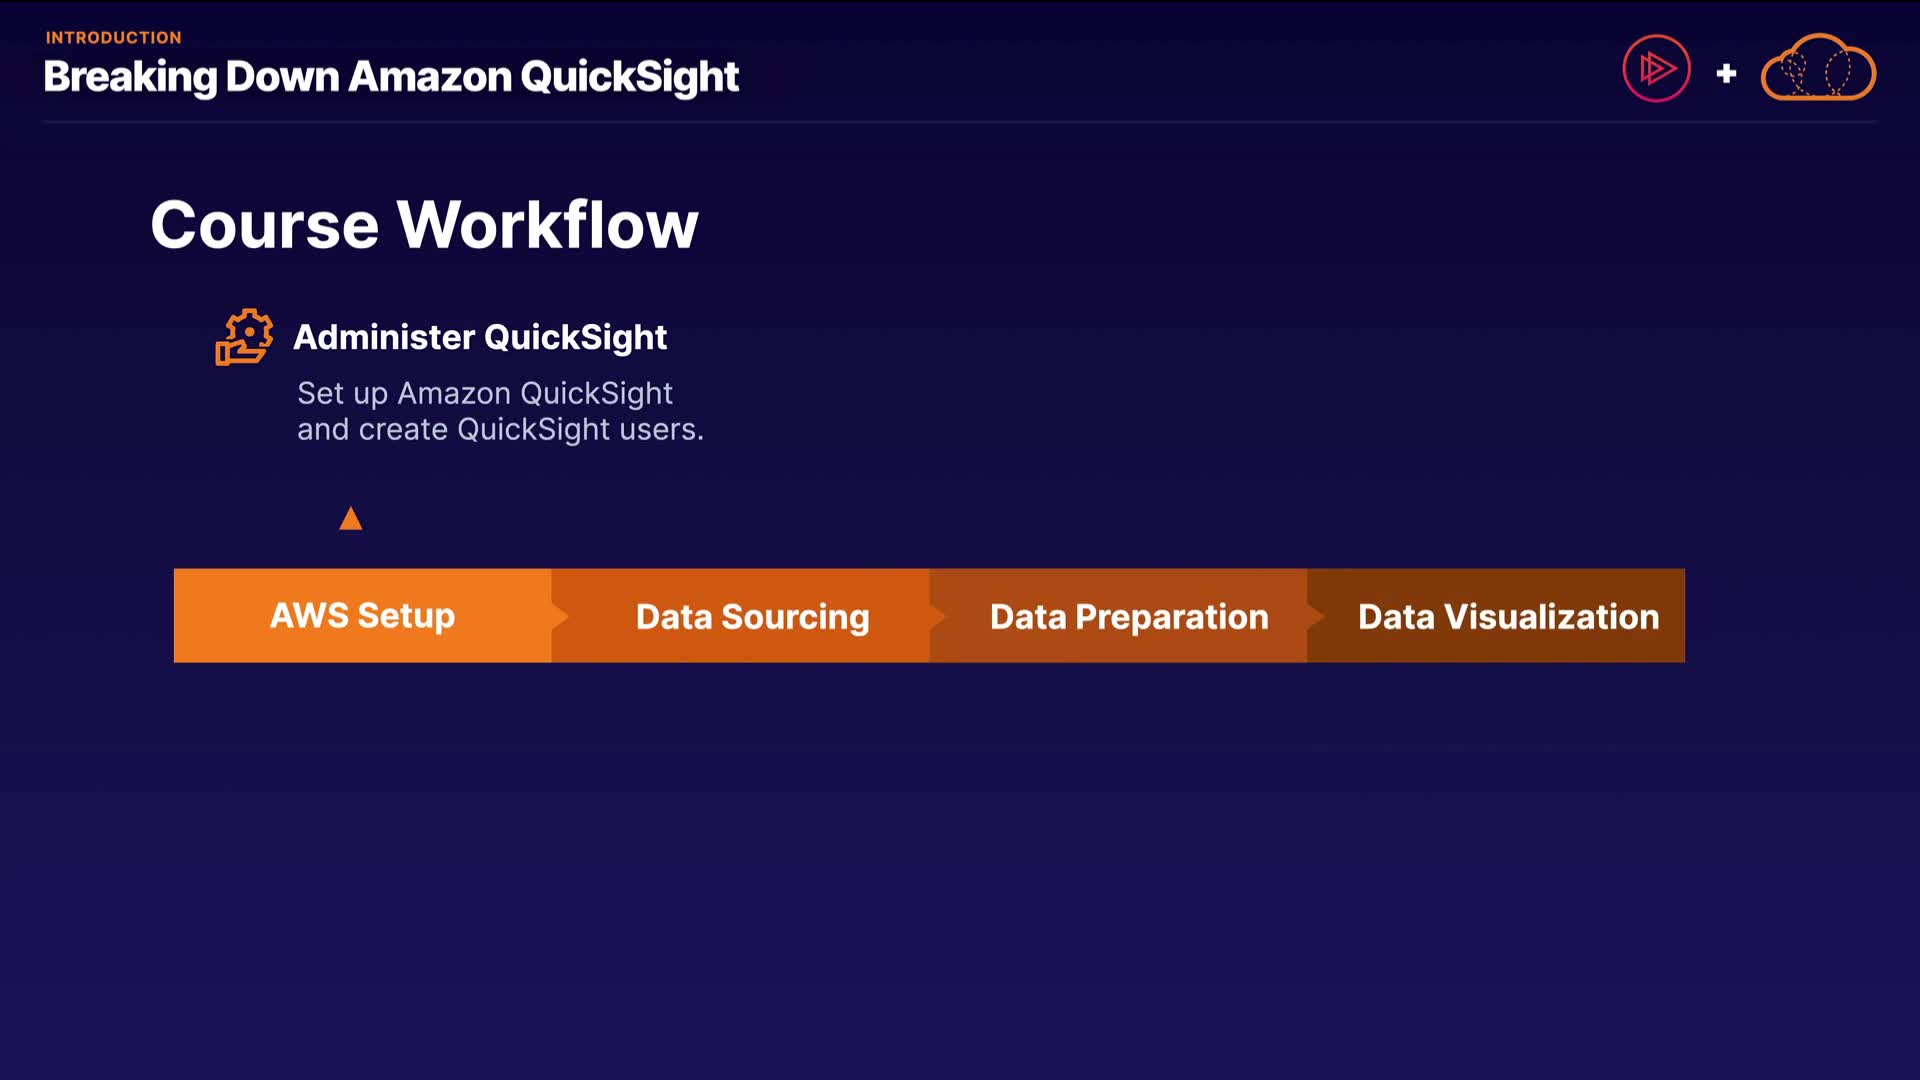Open the Data Preparation workflow stage
The image size is (1920, 1080).
click(1128, 617)
